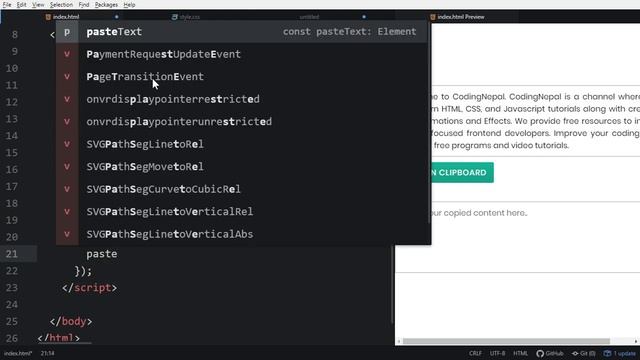Click the HTML file icon on index.html tab
The width and height of the screenshot is (640, 360).
[48, 17]
